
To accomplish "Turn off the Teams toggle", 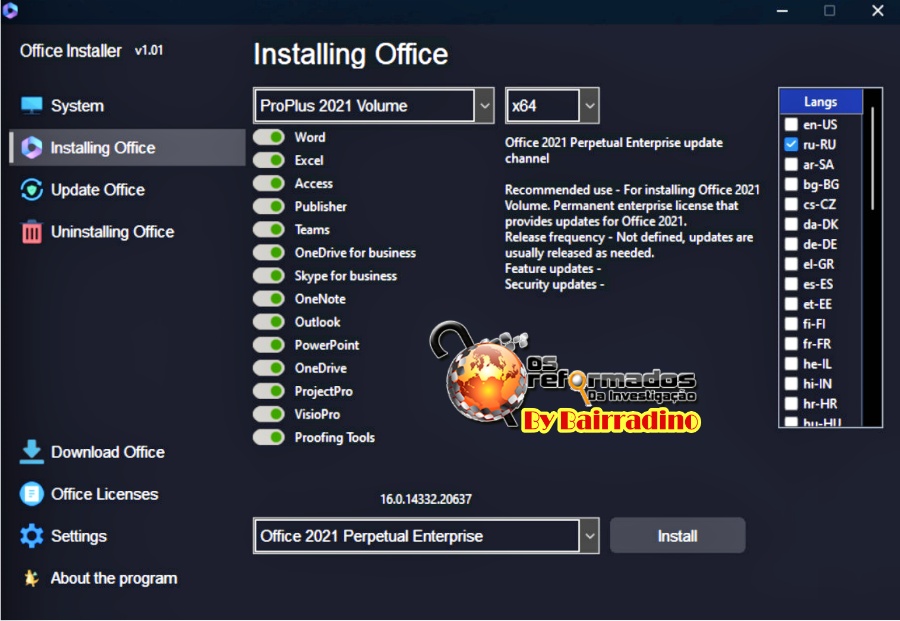I will [269, 230].
